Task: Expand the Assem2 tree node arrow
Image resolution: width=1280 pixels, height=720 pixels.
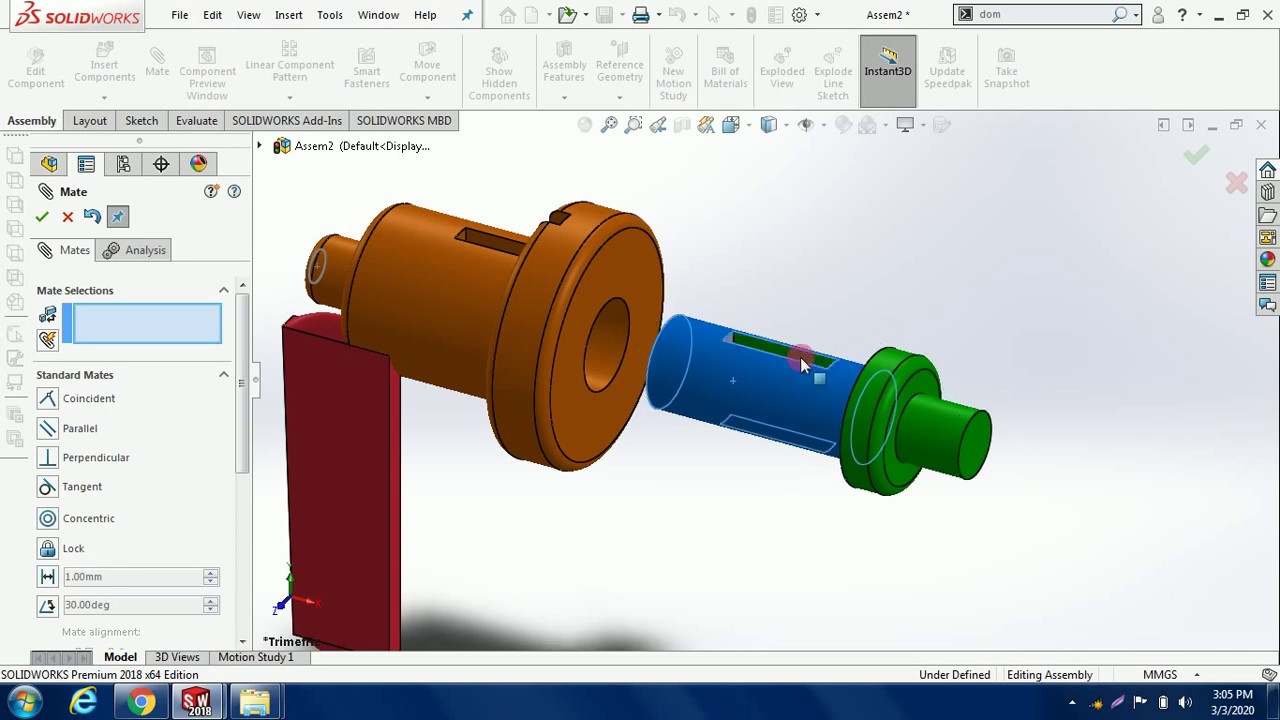Action: coord(259,146)
